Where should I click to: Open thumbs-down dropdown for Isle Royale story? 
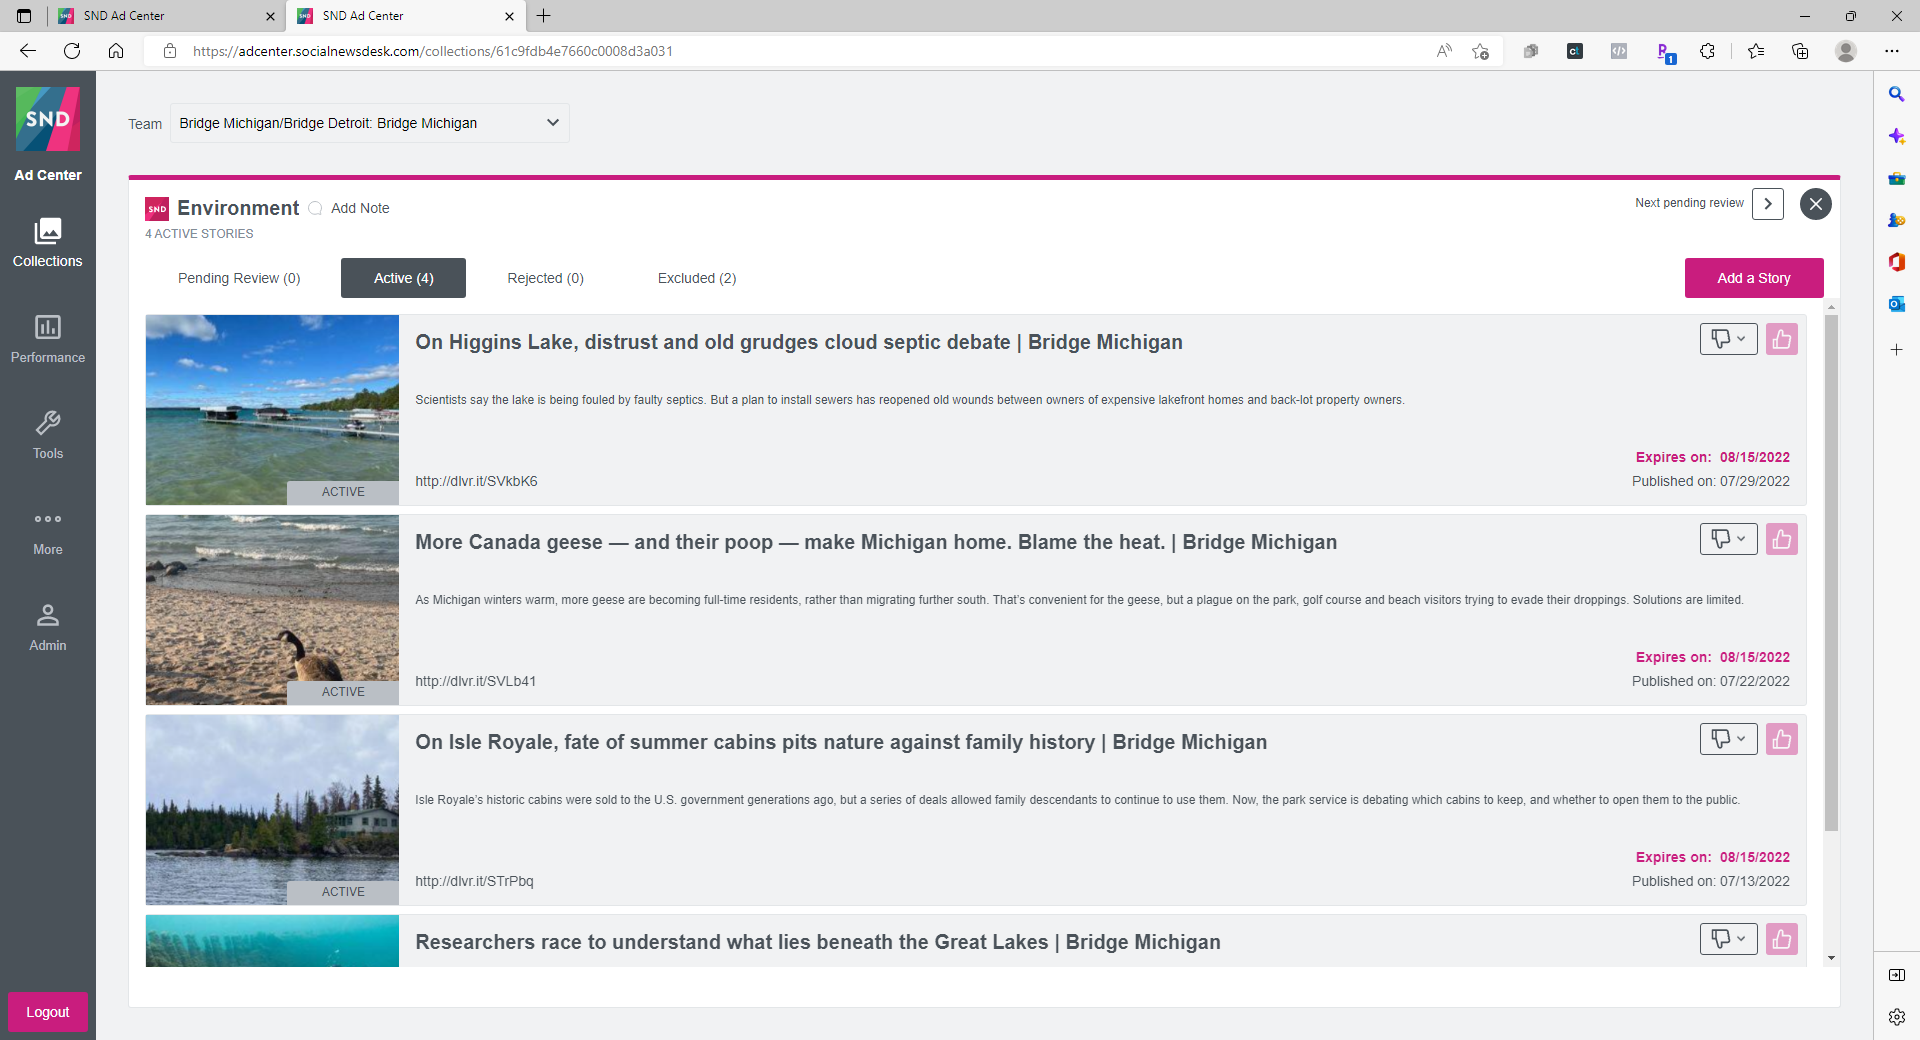pyautogui.click(x=1728, y=739)
